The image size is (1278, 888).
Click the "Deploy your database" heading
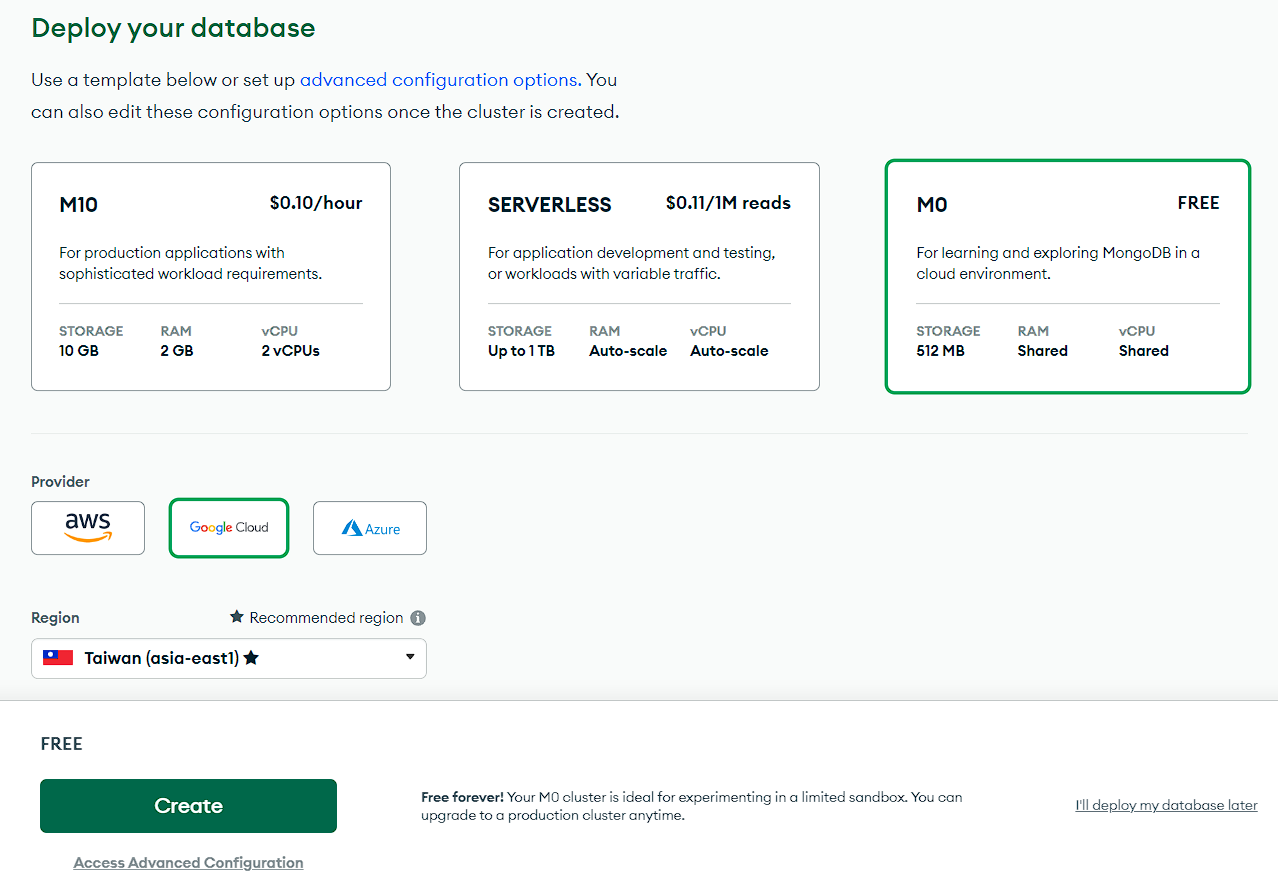(x=173, y=28)
